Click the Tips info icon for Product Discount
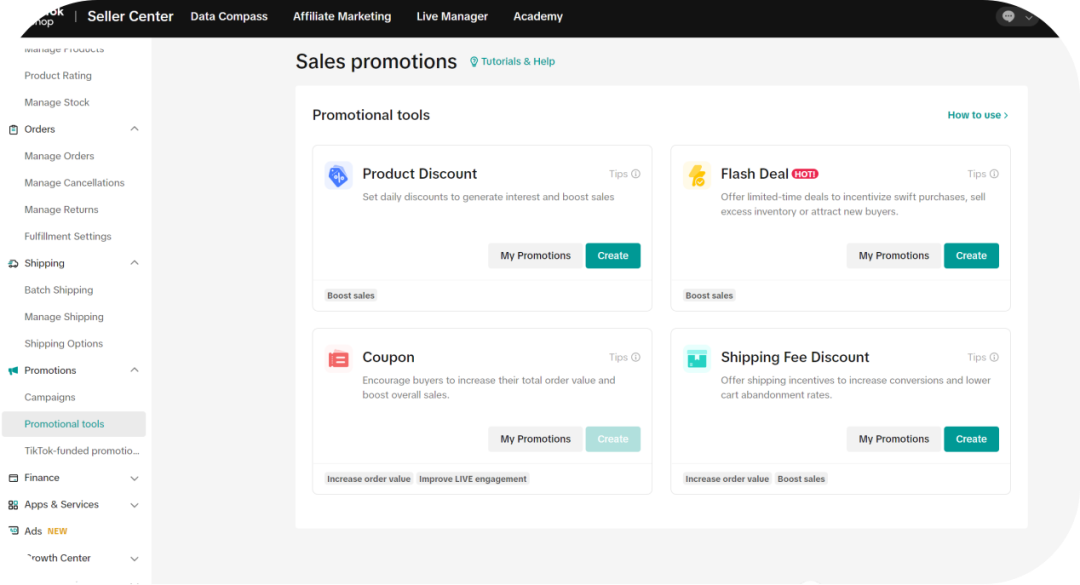 coord(636,174)
